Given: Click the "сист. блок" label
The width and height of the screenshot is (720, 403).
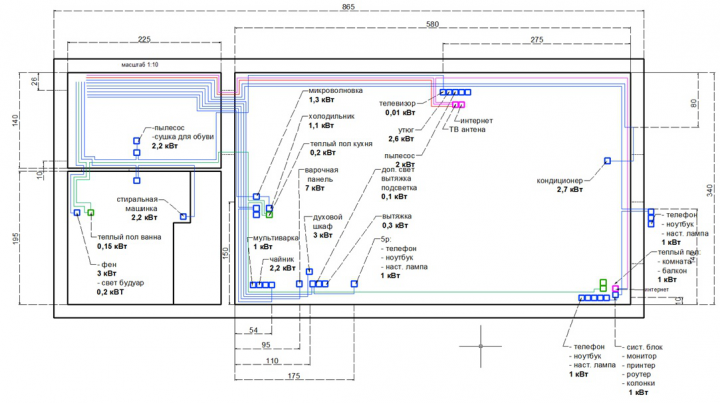Looking at the screenshot, I should (x=645, y=347).
